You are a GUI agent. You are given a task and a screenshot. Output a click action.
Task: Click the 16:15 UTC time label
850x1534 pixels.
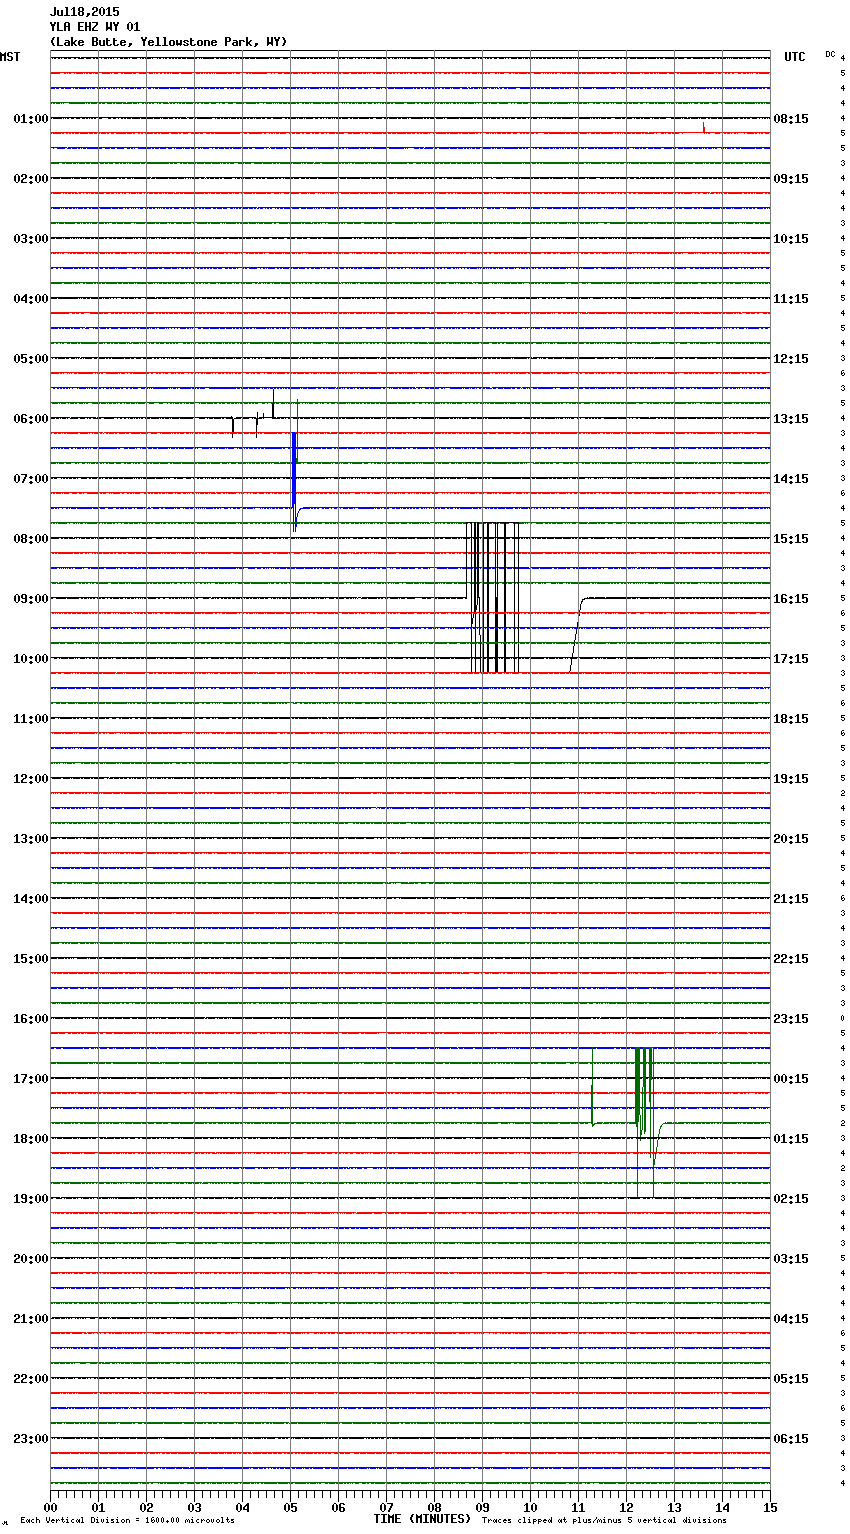(791, 599)
